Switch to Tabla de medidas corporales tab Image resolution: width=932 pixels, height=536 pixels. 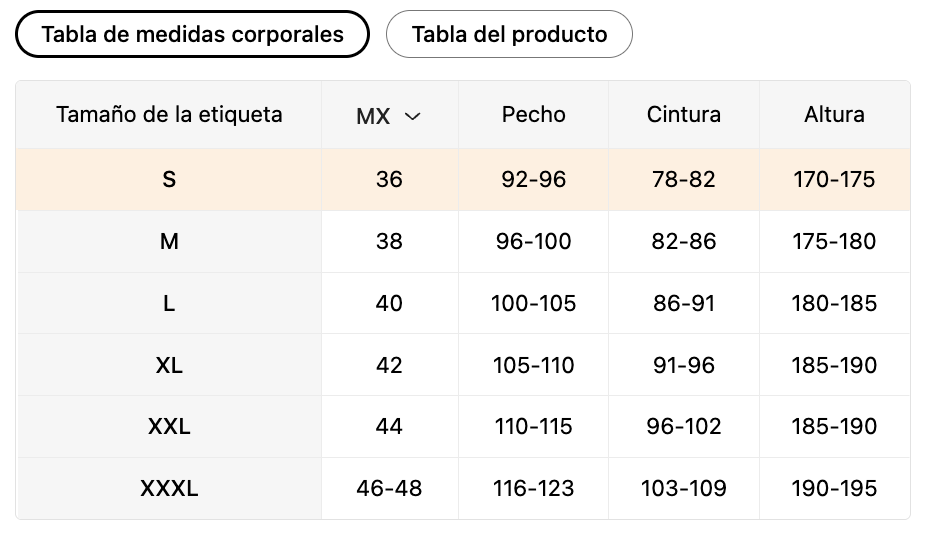pyautogui.click(x=192, y=34)
